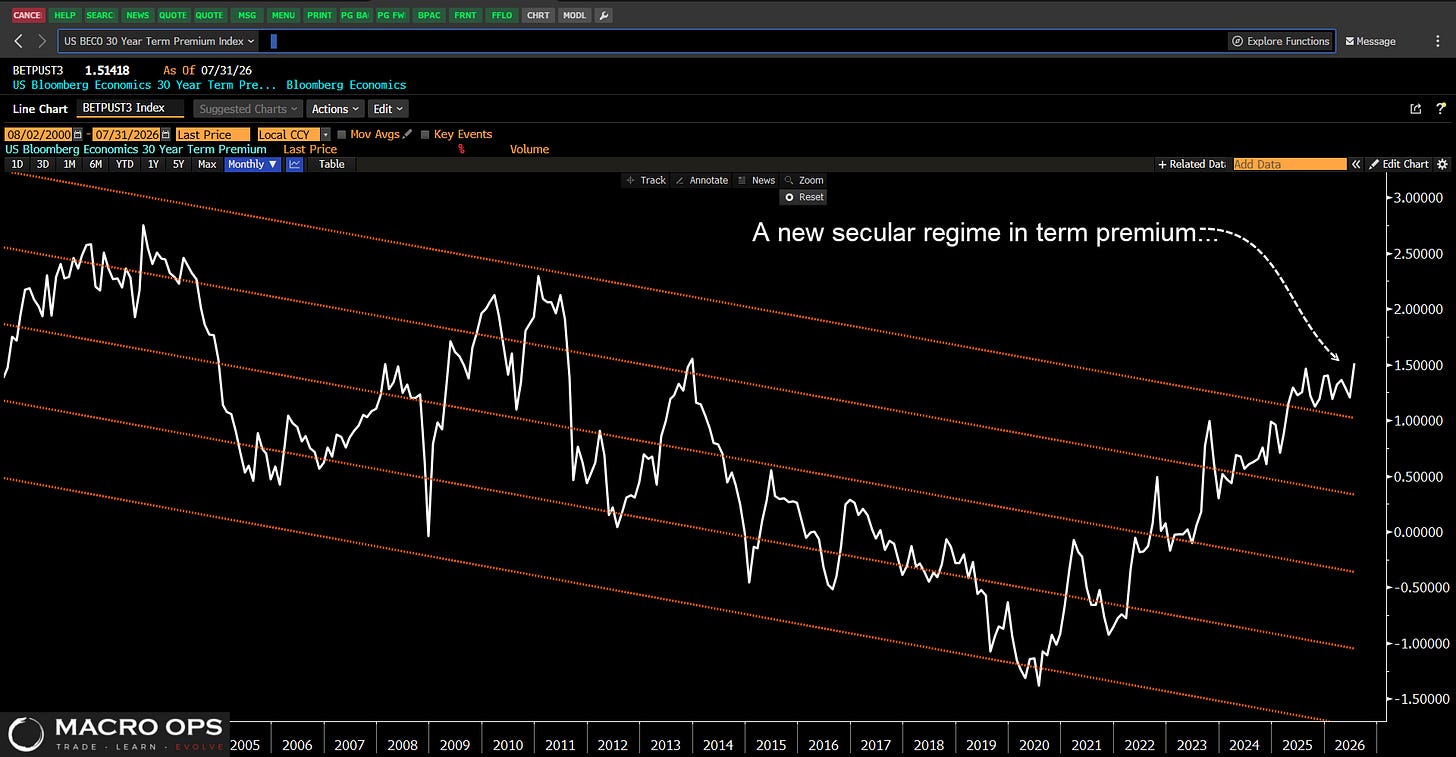1456x757 pixels.
Task: Click the green HELP key
Action: tap(65, 15)
